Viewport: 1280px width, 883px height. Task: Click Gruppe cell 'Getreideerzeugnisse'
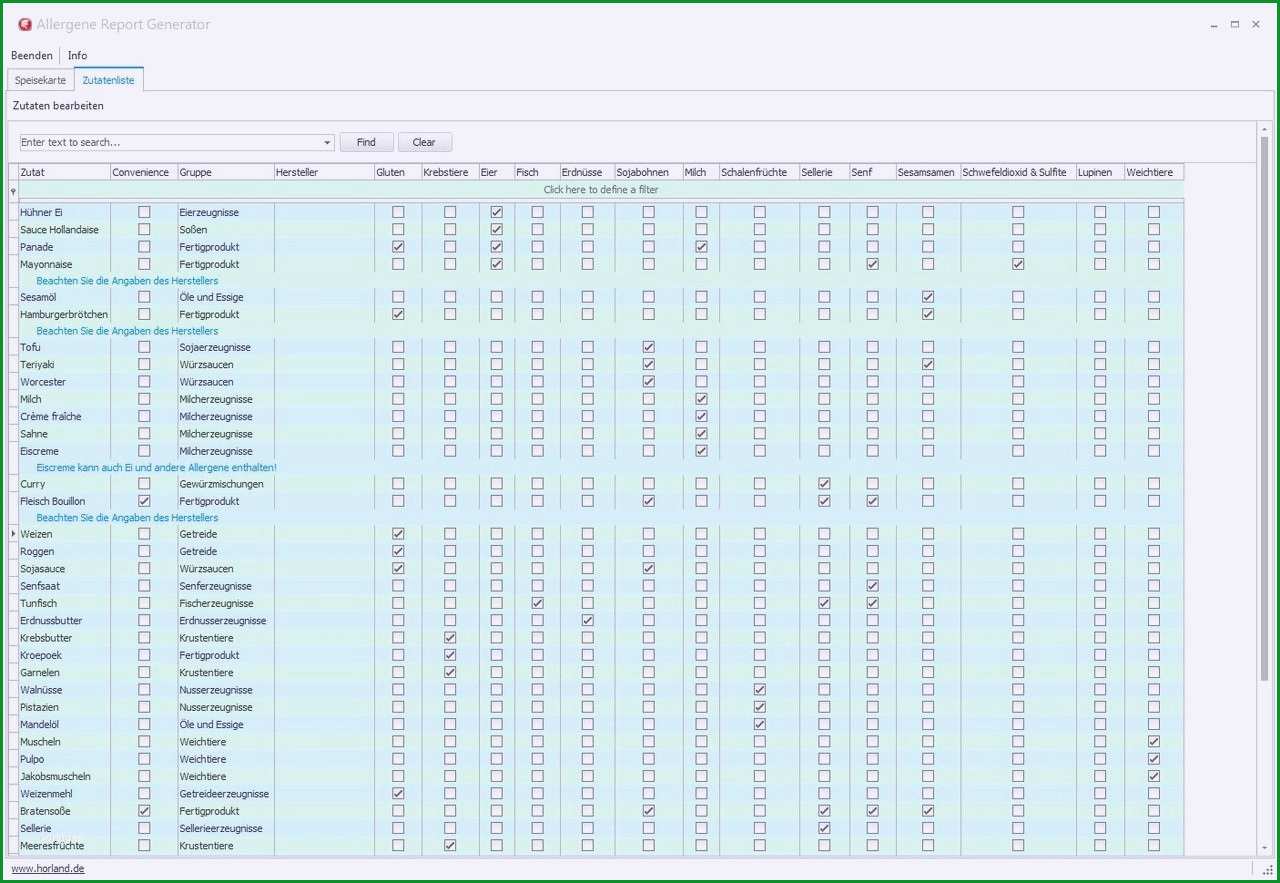(225, 794)
